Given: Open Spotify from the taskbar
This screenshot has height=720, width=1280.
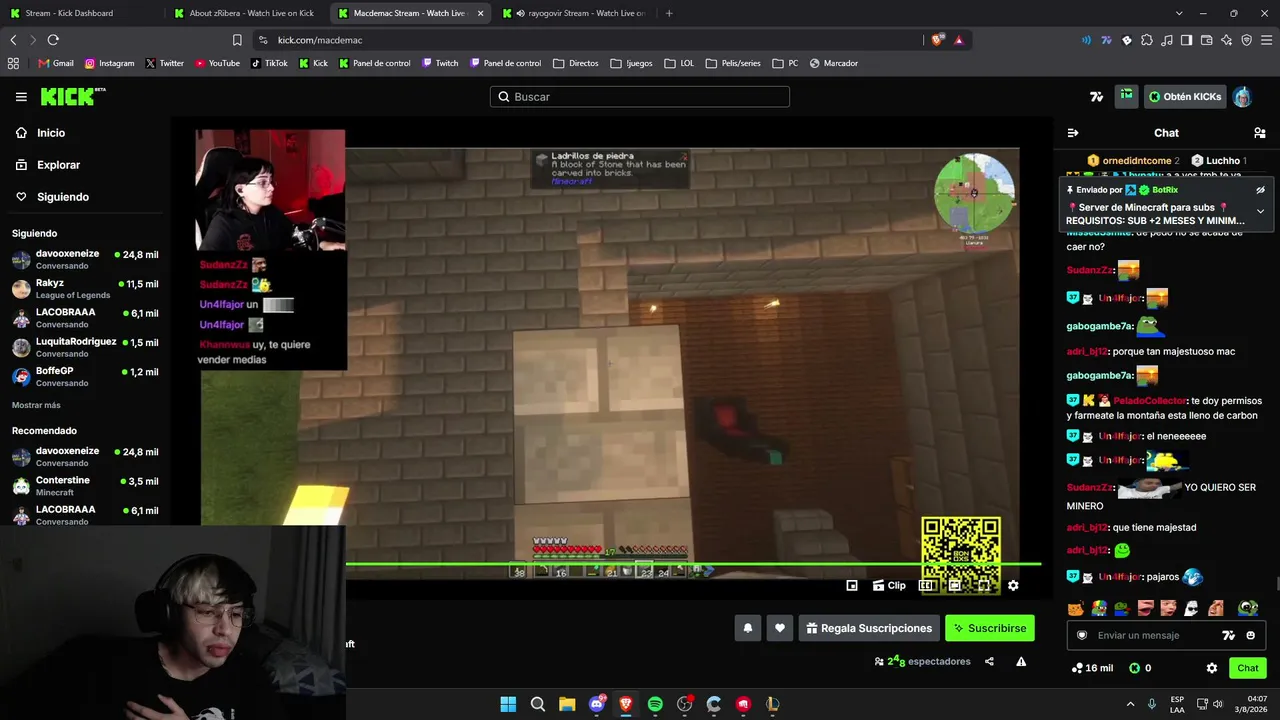Looking at the screenshot, I should coord(655,704).
